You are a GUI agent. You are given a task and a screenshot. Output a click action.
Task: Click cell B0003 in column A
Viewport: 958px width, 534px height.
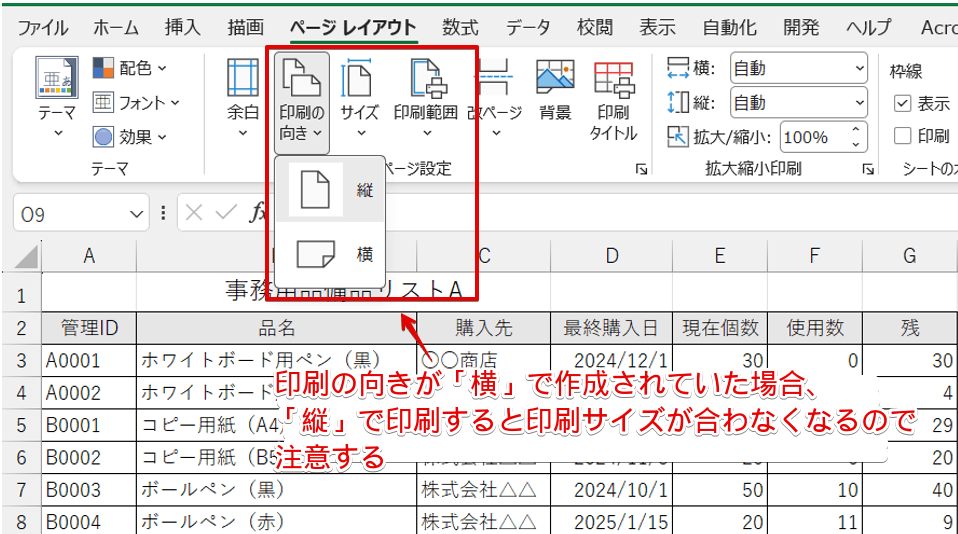point(89,490)
